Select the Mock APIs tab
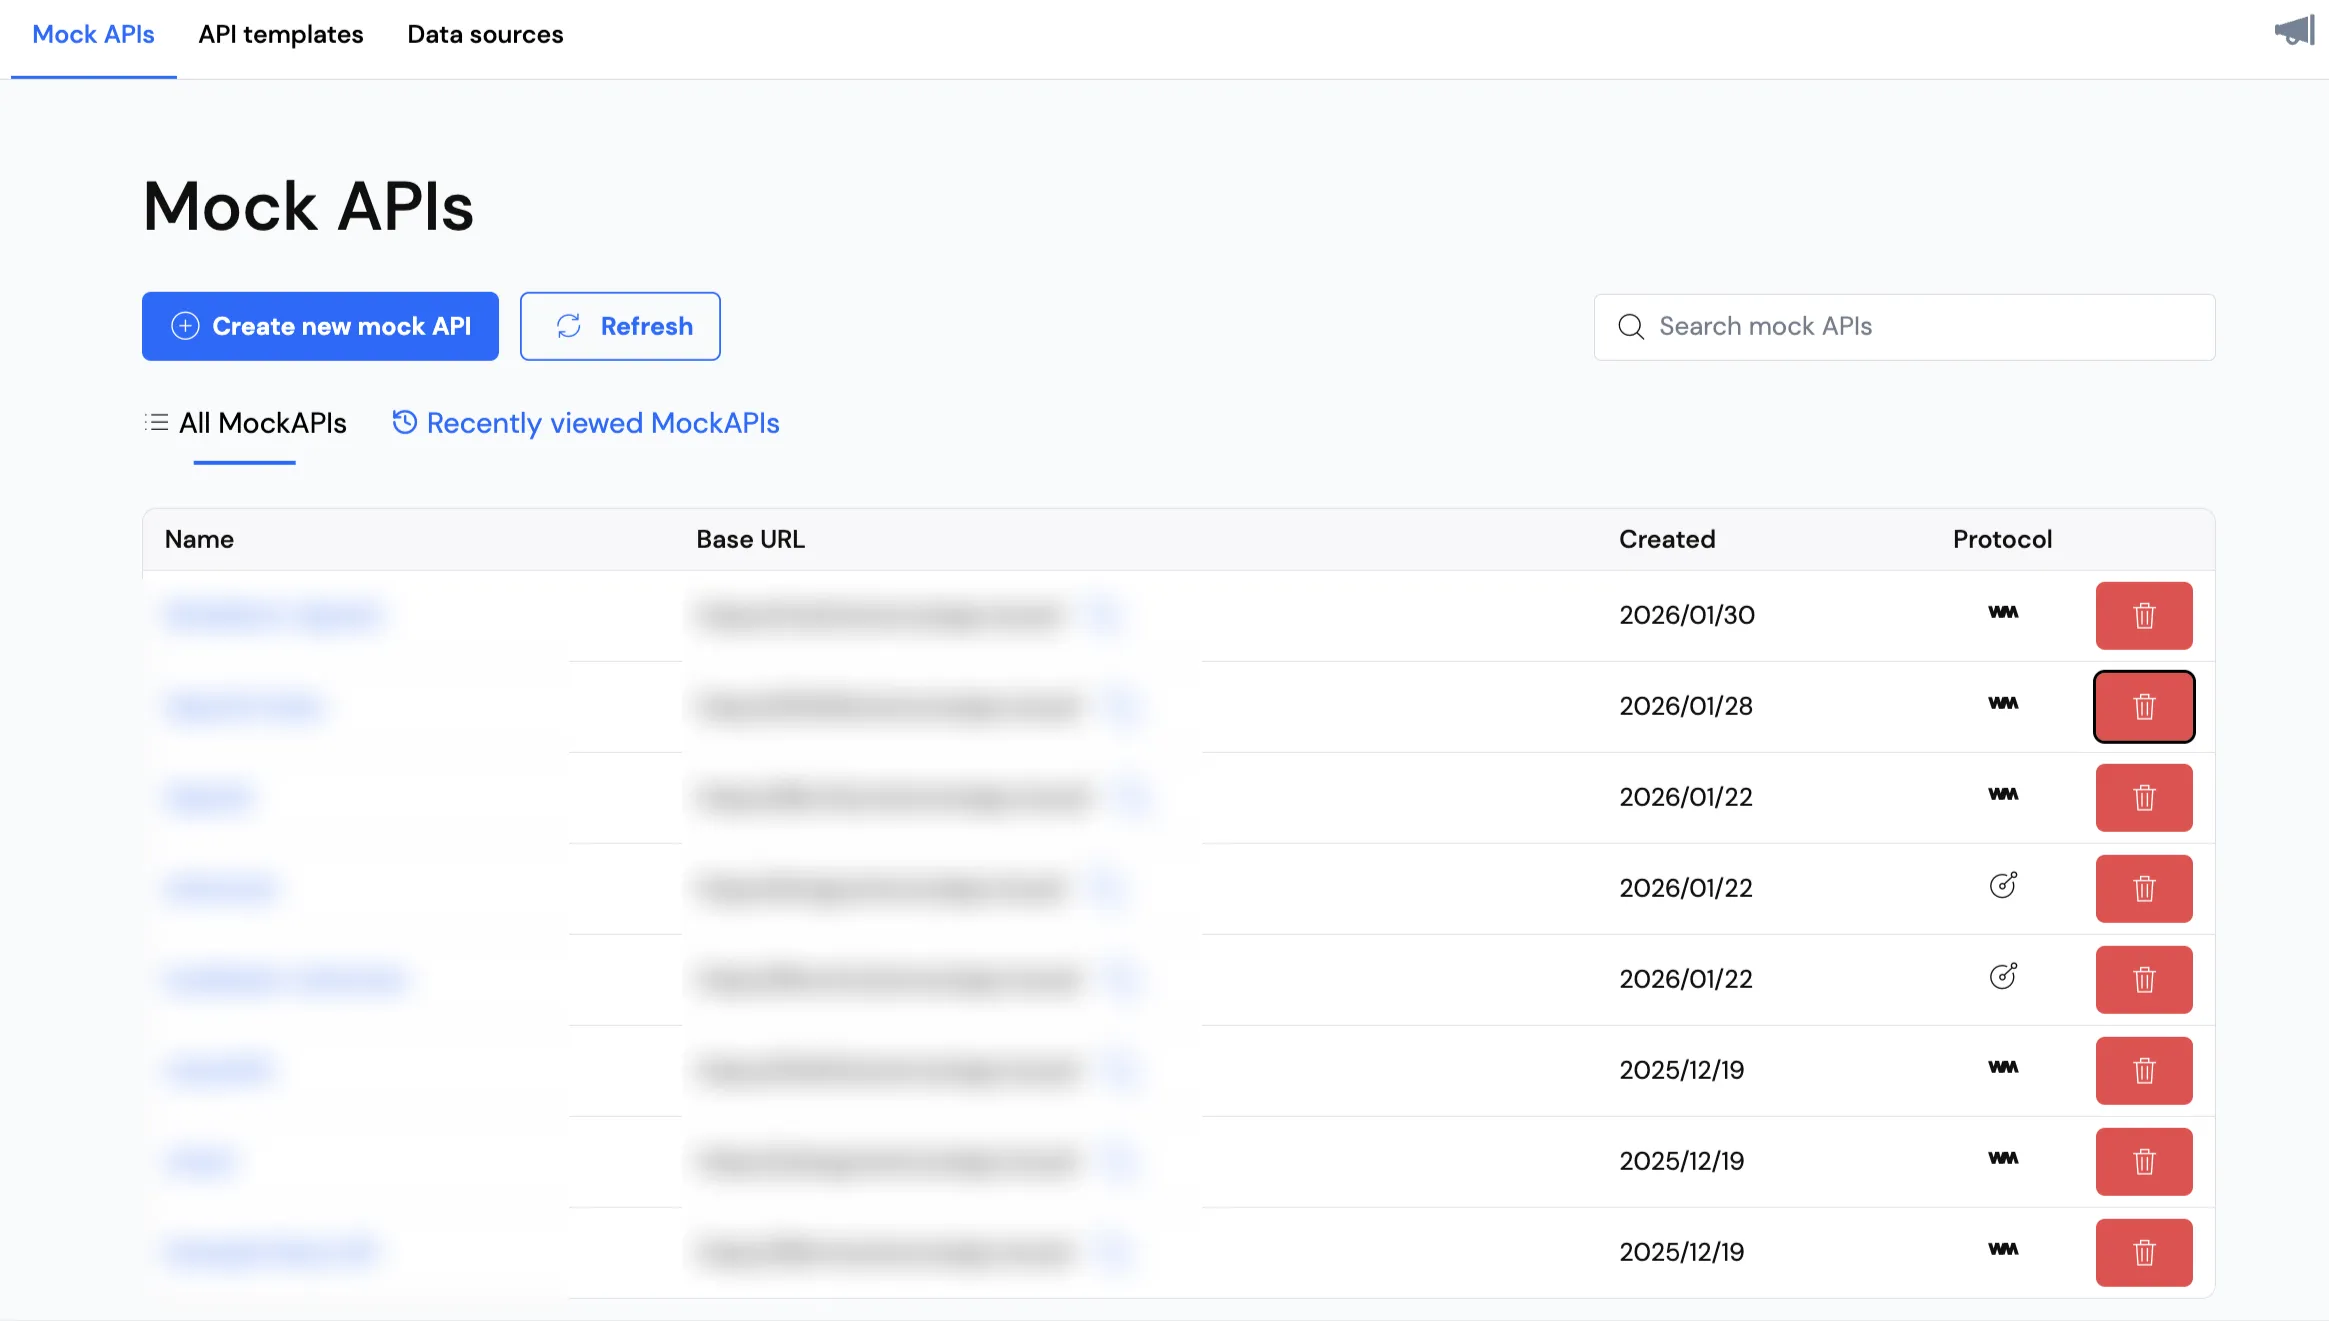Viewport: 2329px width, 1321px height. pos(93,35)
